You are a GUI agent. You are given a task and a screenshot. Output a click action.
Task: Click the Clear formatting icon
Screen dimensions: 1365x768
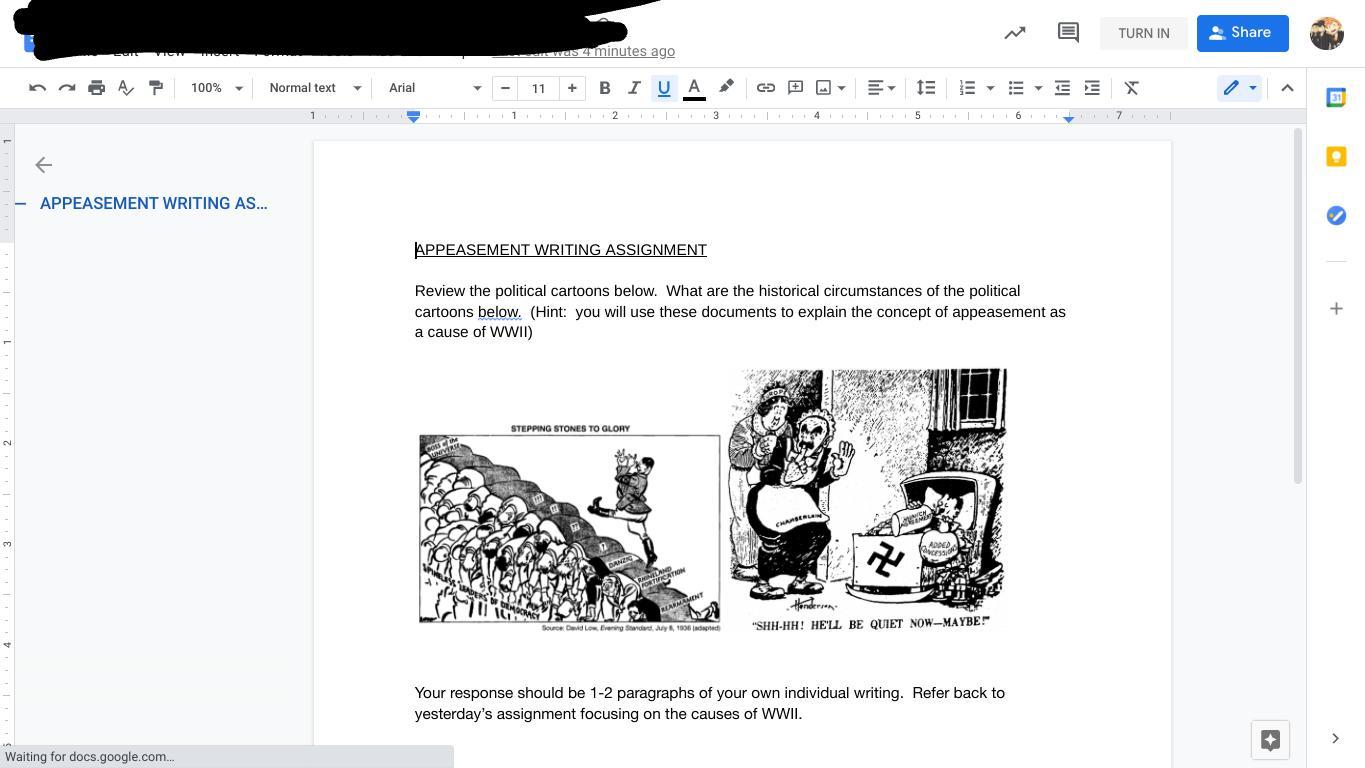click(1131, 88)
